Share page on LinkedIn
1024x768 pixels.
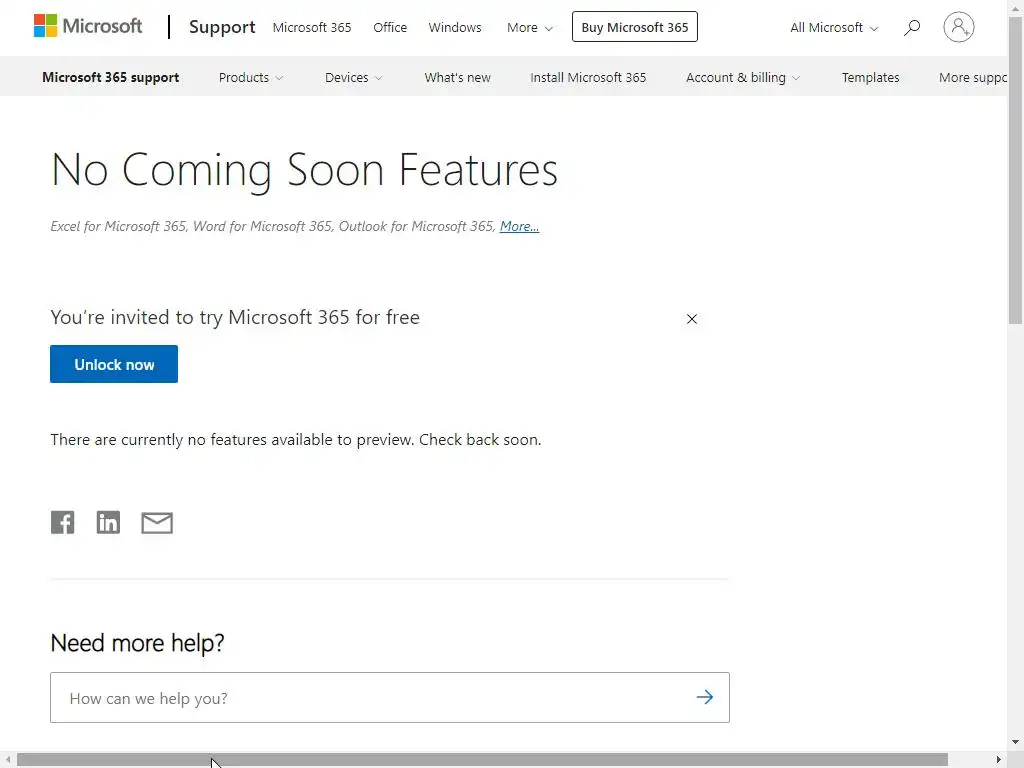pyautogui.click(x=108, y=522)
